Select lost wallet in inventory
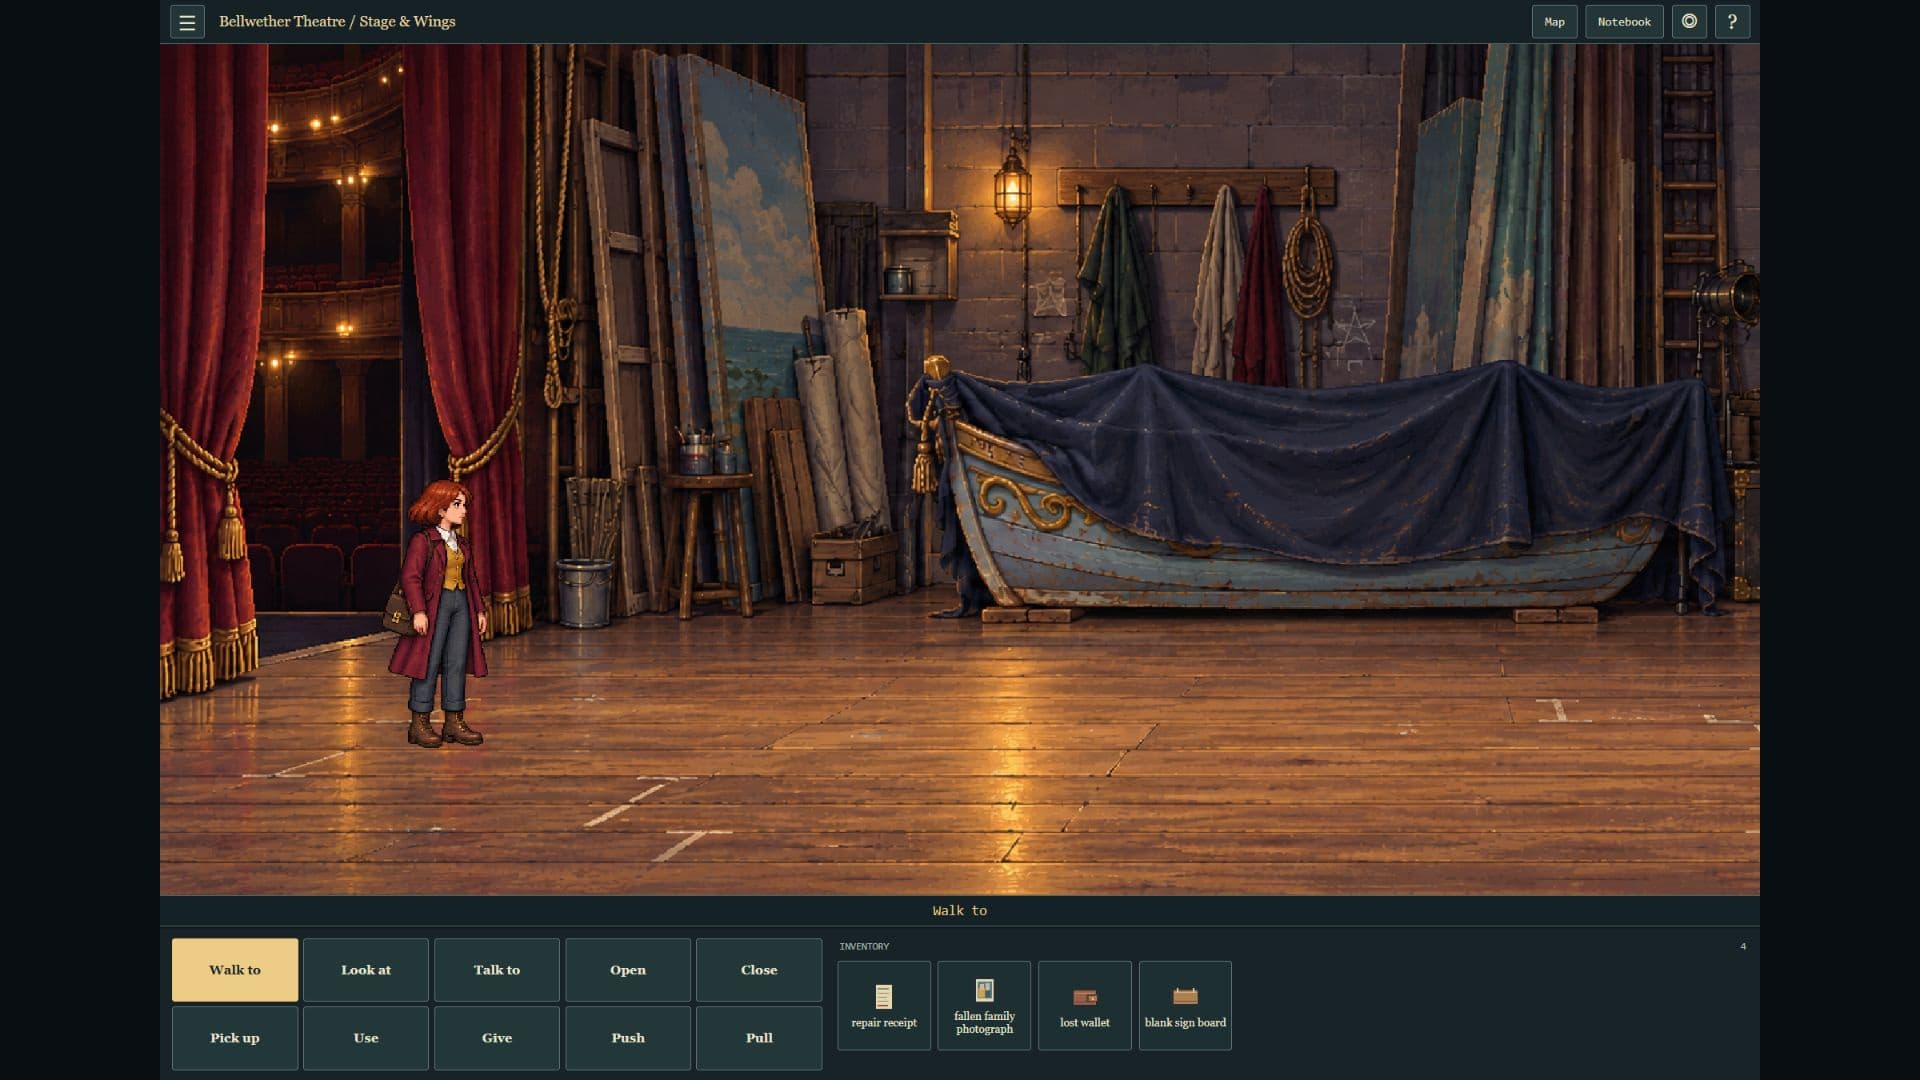Screen dimensions: 1920x1080 pos(1085,1006)
